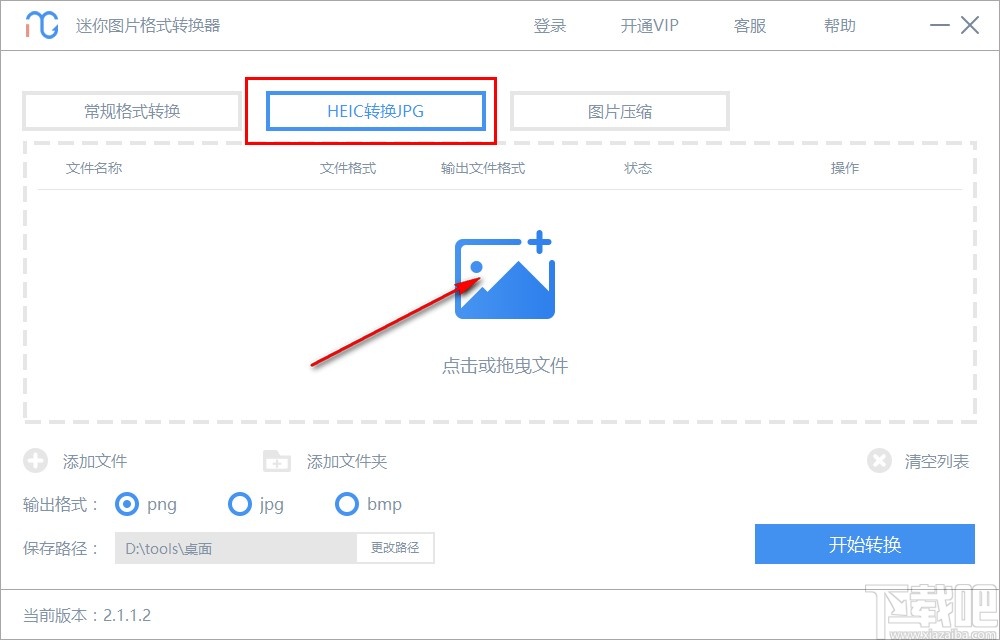Click the add file plus icon
This screenshot has height=640, width=1000.
36,461
